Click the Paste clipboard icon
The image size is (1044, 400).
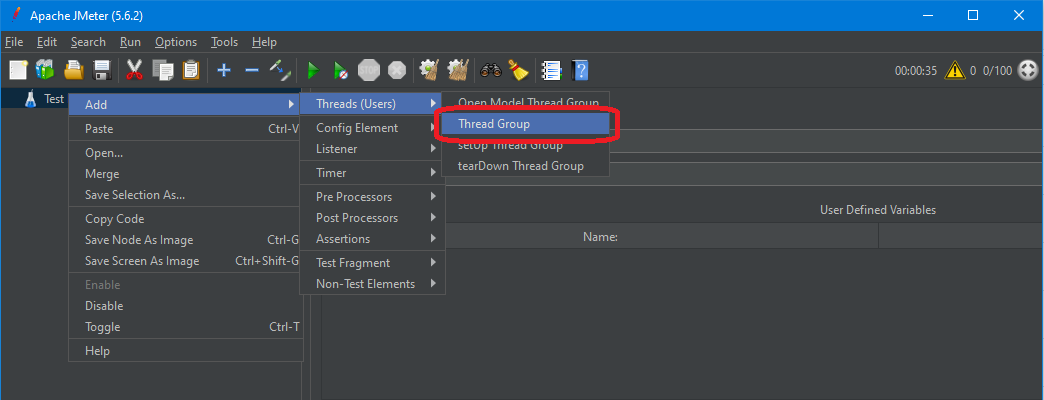pos(191,69)
